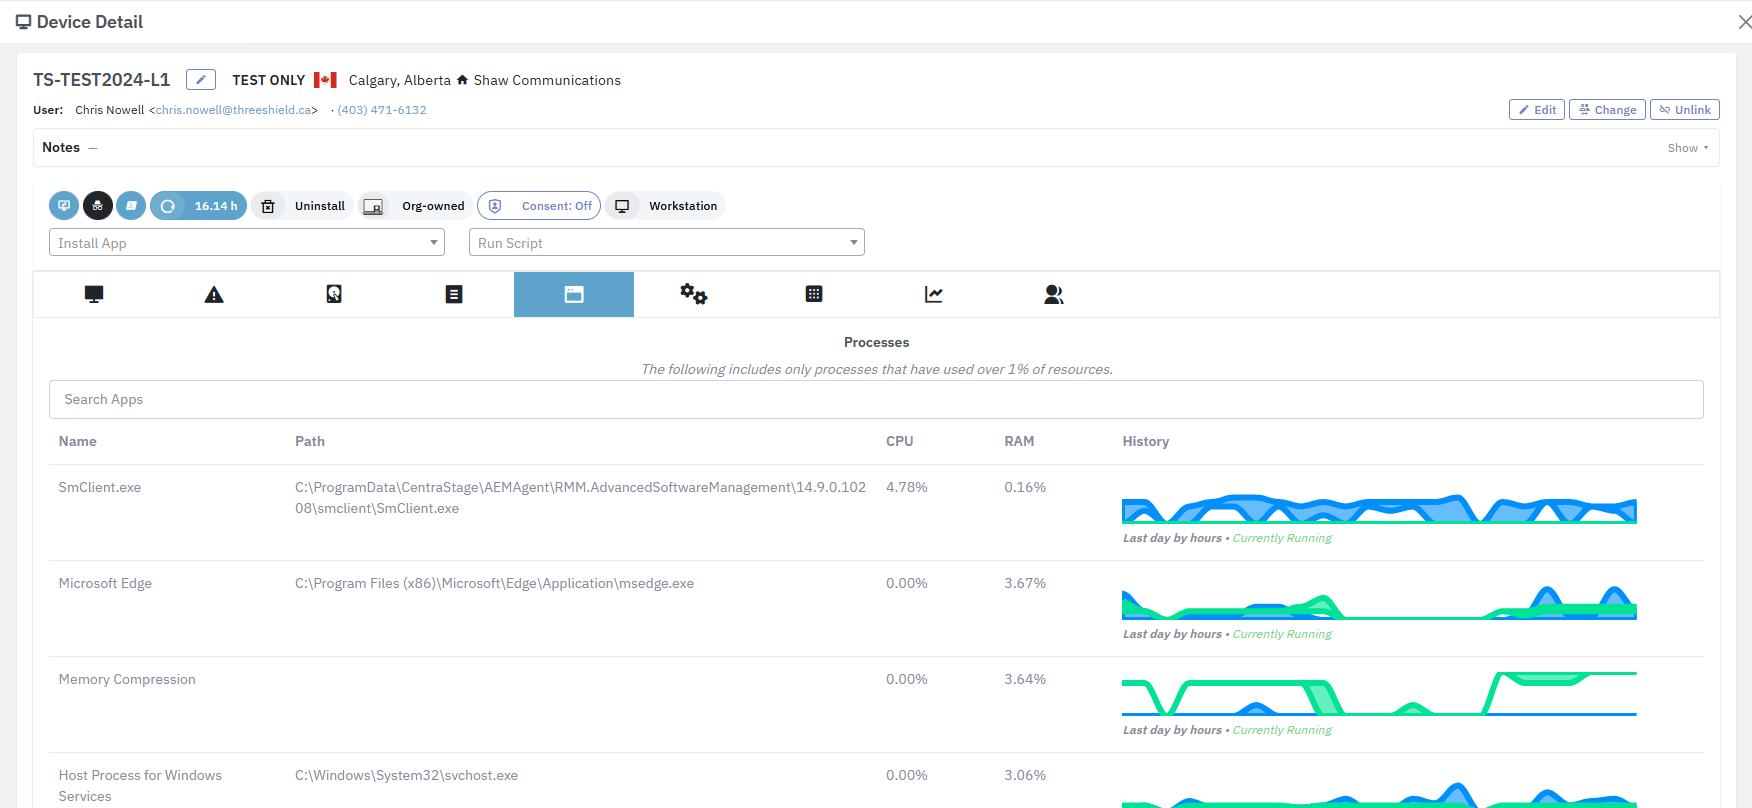Click the Org-owned device ownership button
1752x808 pixels.
tap(415, 206)
